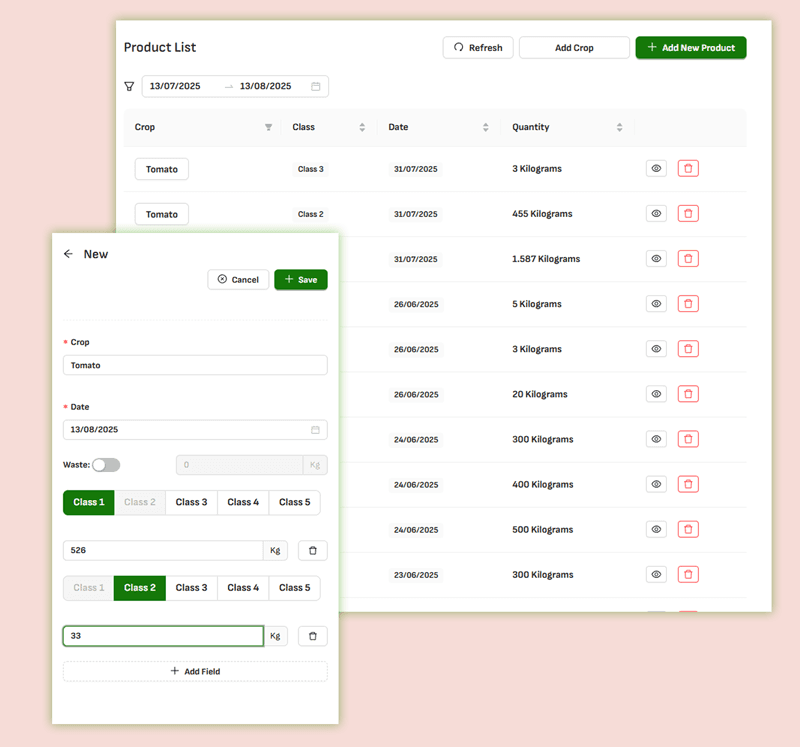Select Class 5 in the second class row
800x747 pixels.
[x=294, y=588]
